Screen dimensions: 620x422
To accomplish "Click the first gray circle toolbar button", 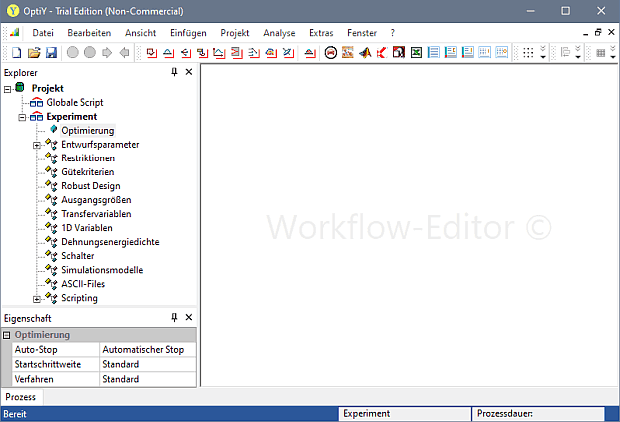I will point(73,52).
